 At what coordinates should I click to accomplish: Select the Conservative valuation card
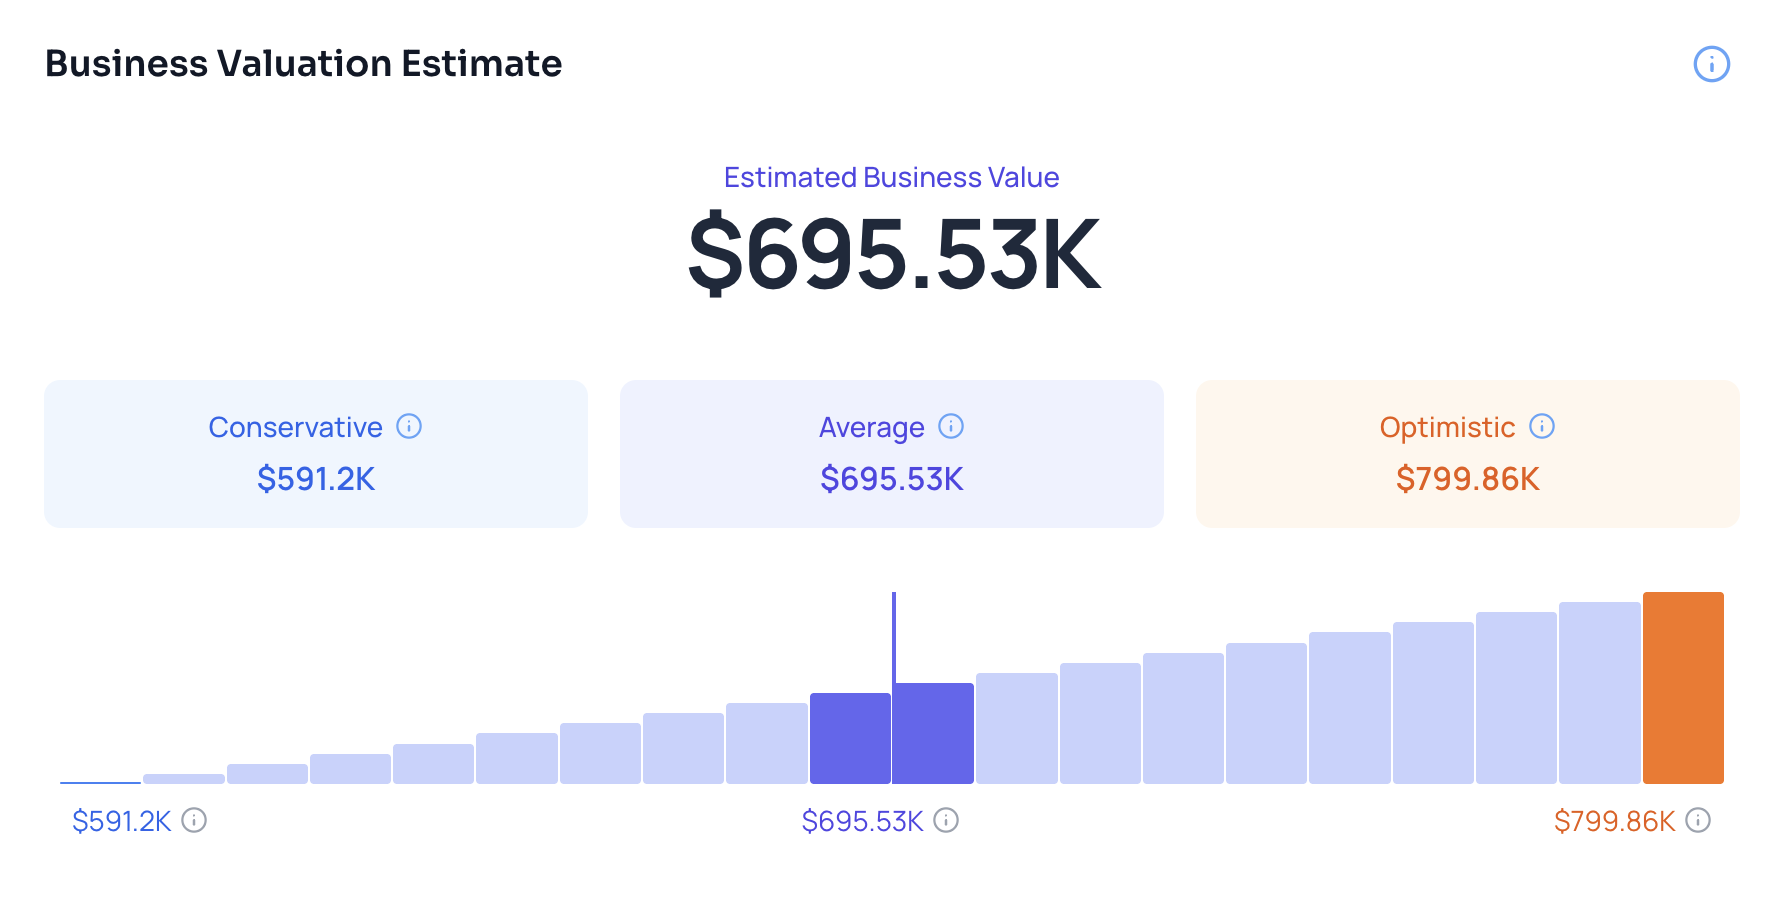click(x=316, y=454)
